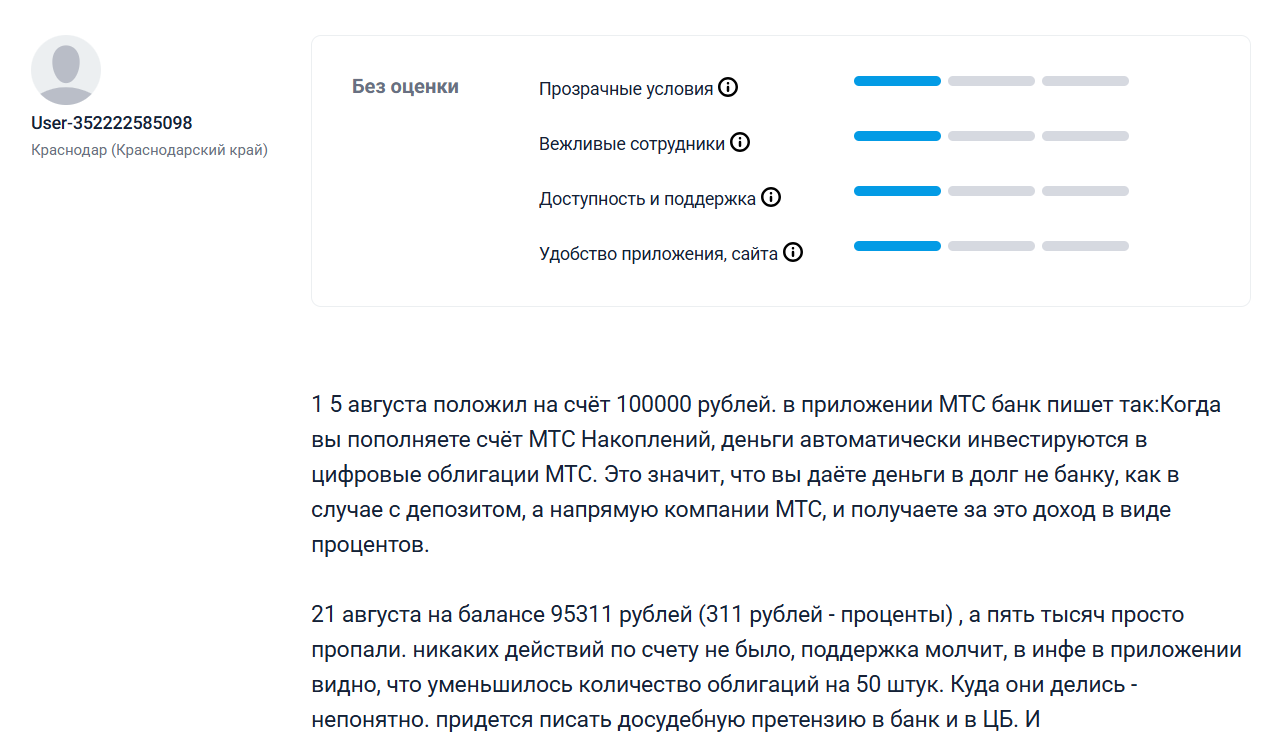Viewport: 1267px width, 743px height.
Task: Click the user avatar picture
Action: pos(66,70)
